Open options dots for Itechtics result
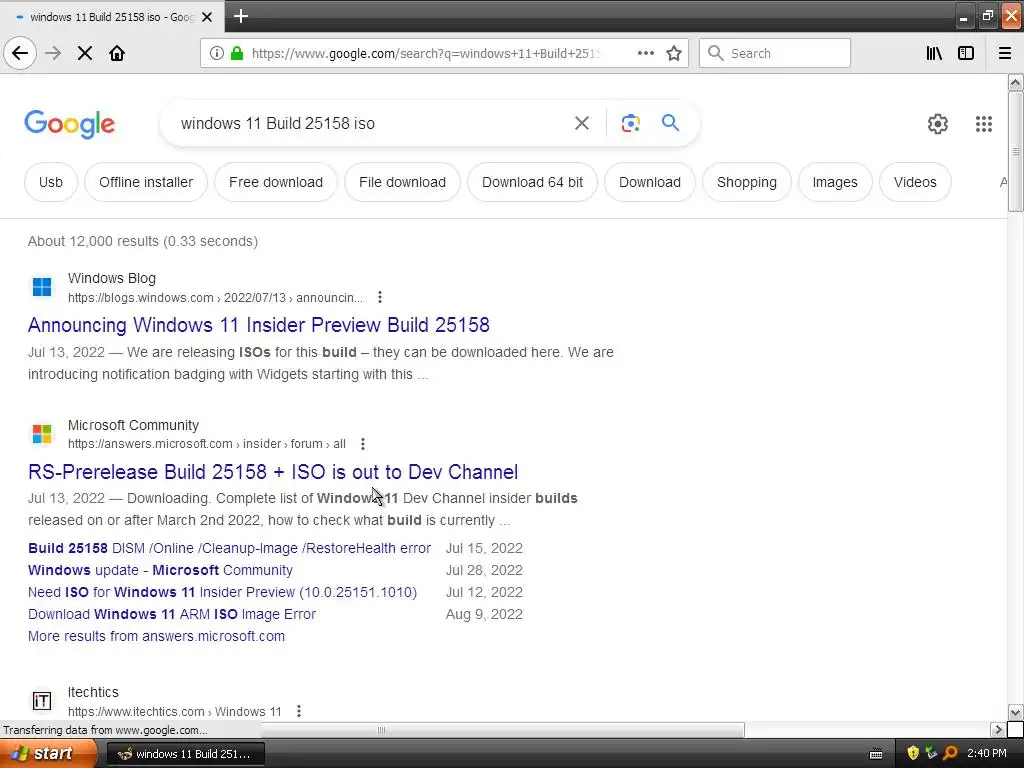Screen dimensions: 1024x768 click(298, 711)
